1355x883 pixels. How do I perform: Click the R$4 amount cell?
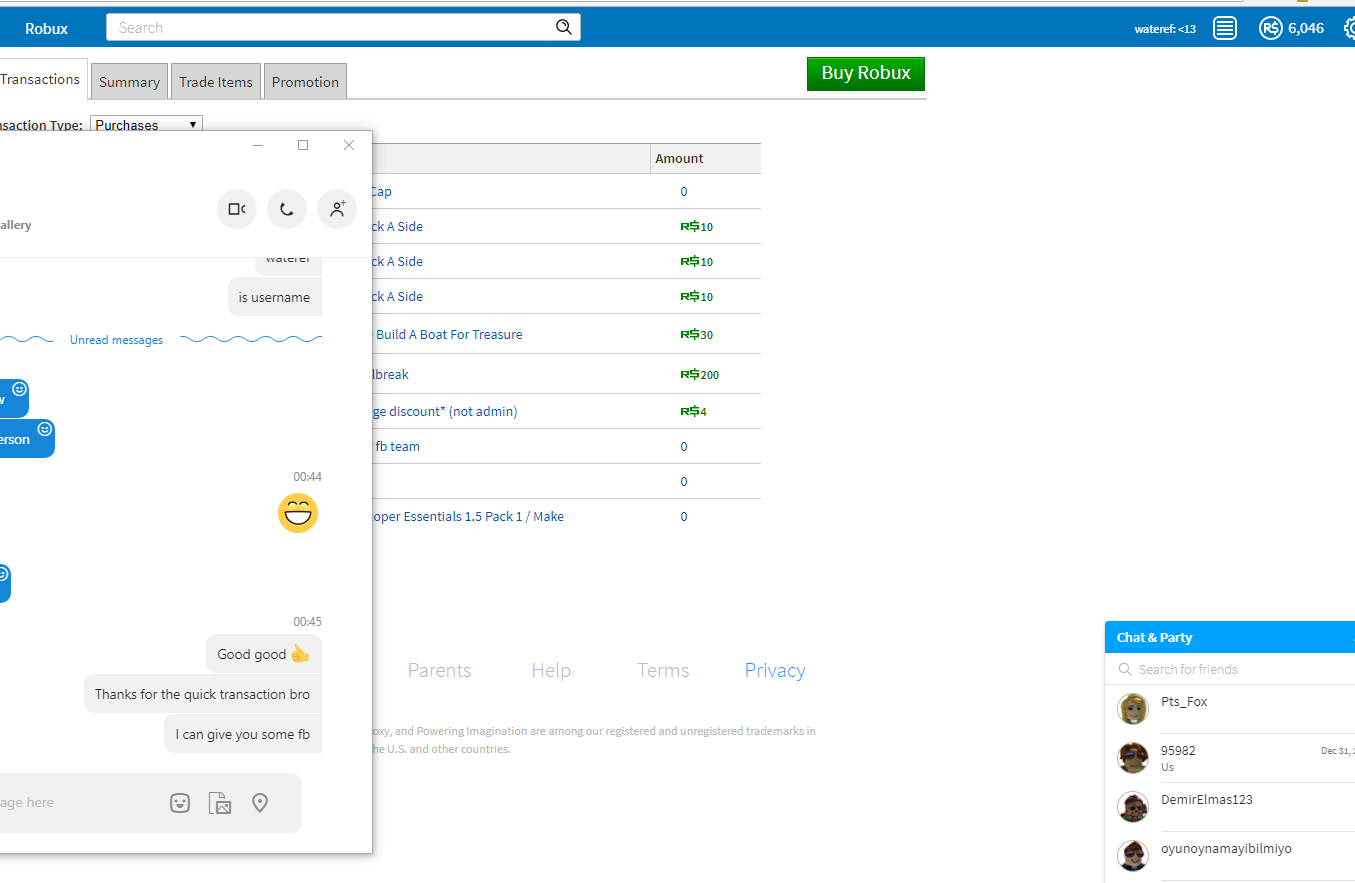(x=693, y=411)
